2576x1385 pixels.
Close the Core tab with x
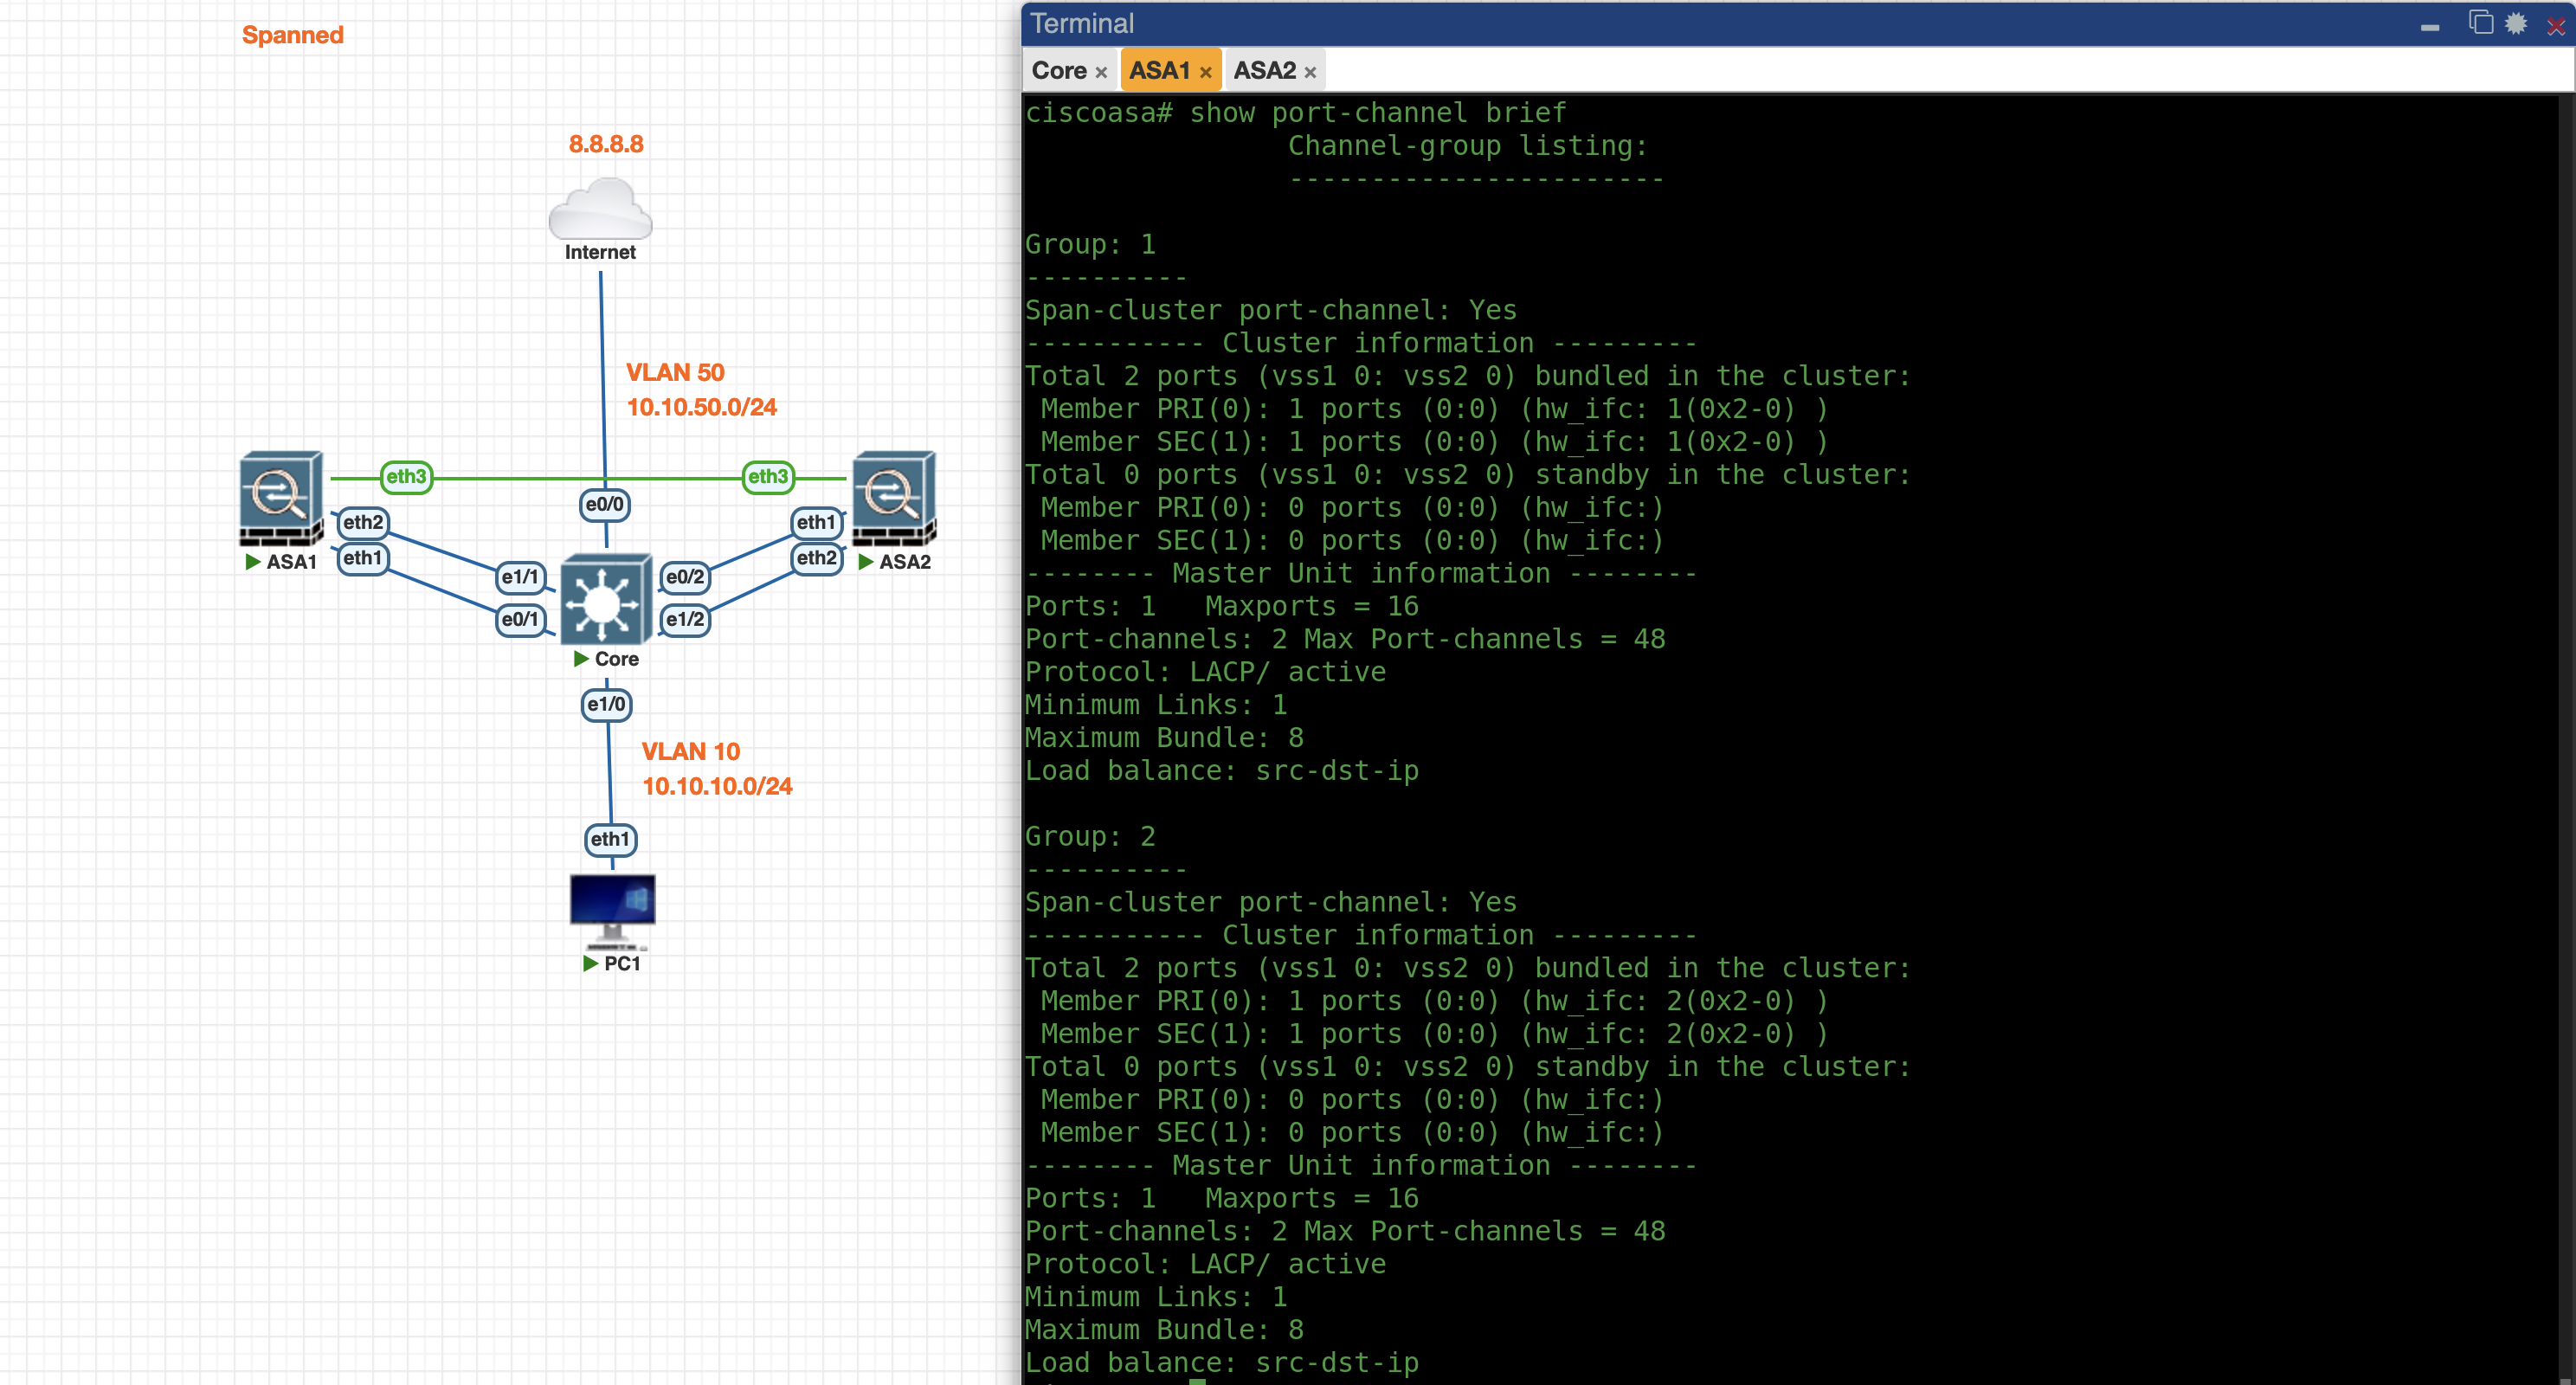(1101, 73)
